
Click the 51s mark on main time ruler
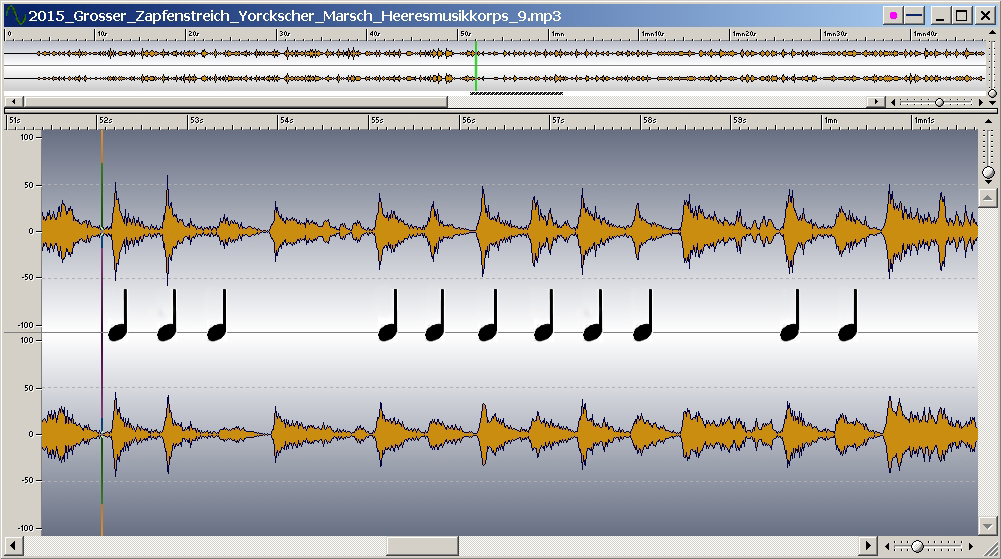pyautogui.click(x=14, y=120)
